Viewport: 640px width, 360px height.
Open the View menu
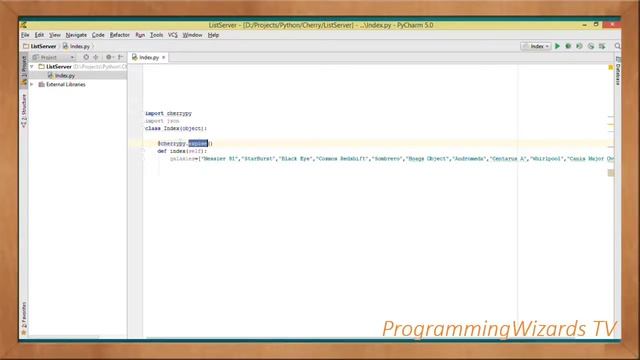(x=55, y=35)
